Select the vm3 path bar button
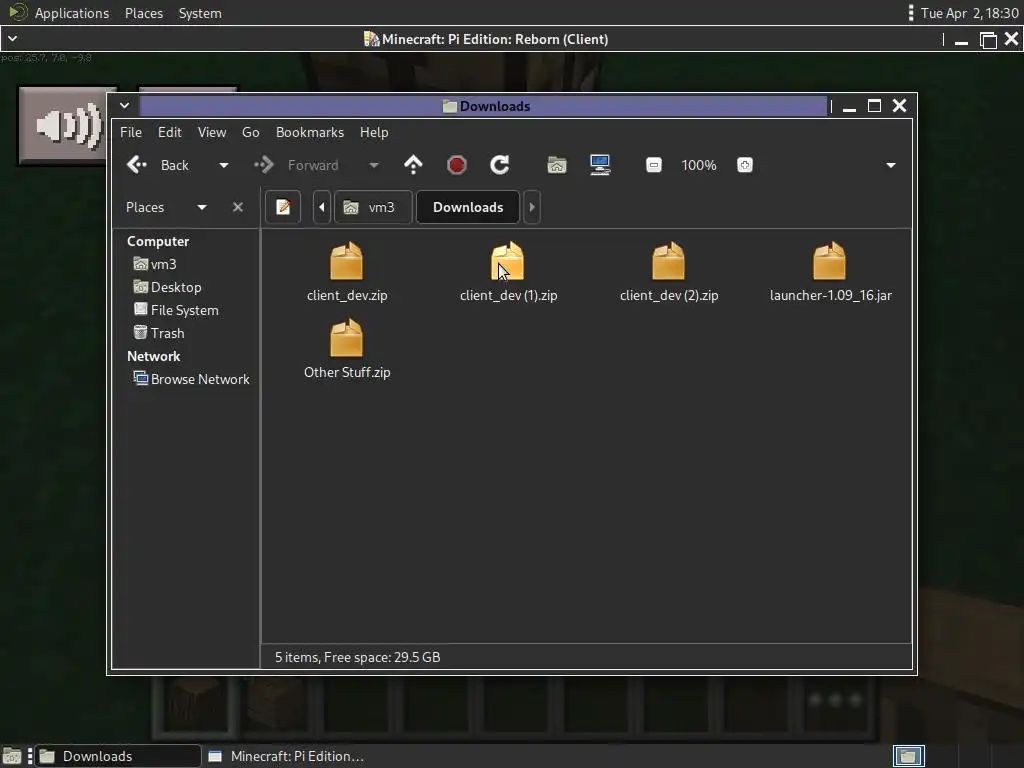Image resolution: width=1024 pixels, height=768 pixels. (x=373, y=207)
